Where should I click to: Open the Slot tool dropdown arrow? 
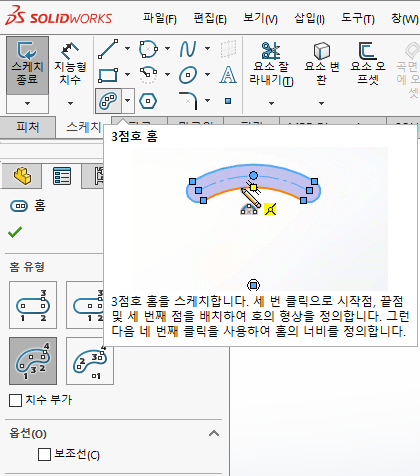point(128,101)
